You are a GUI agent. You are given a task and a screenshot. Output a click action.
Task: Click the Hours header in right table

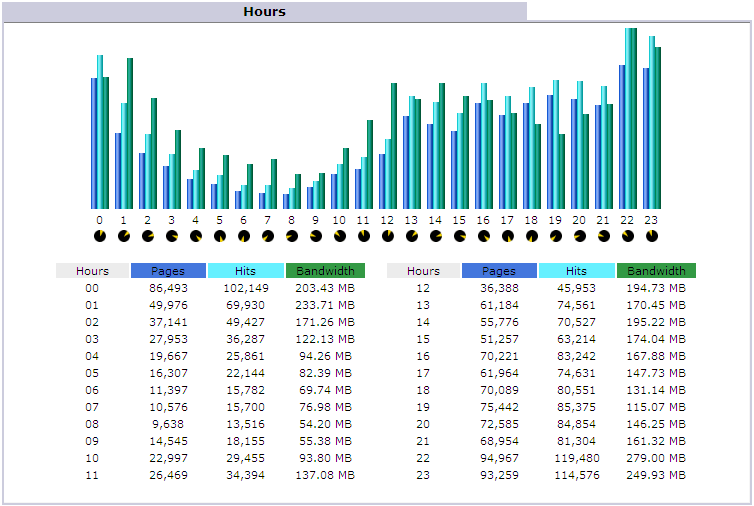tap(423, 271)
